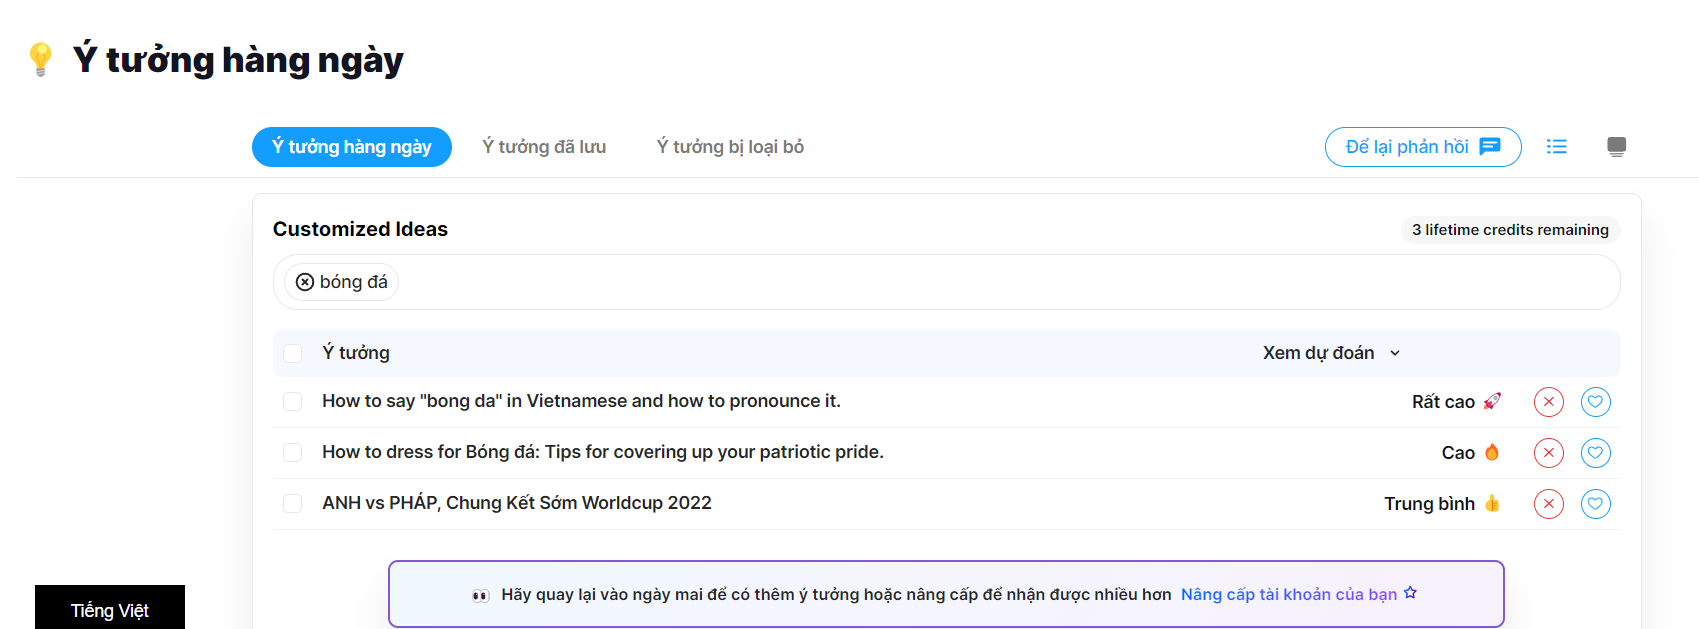
Task: Click the idea 'How to say "bong da" in Vietnamese'
Action: coord(581,401)
